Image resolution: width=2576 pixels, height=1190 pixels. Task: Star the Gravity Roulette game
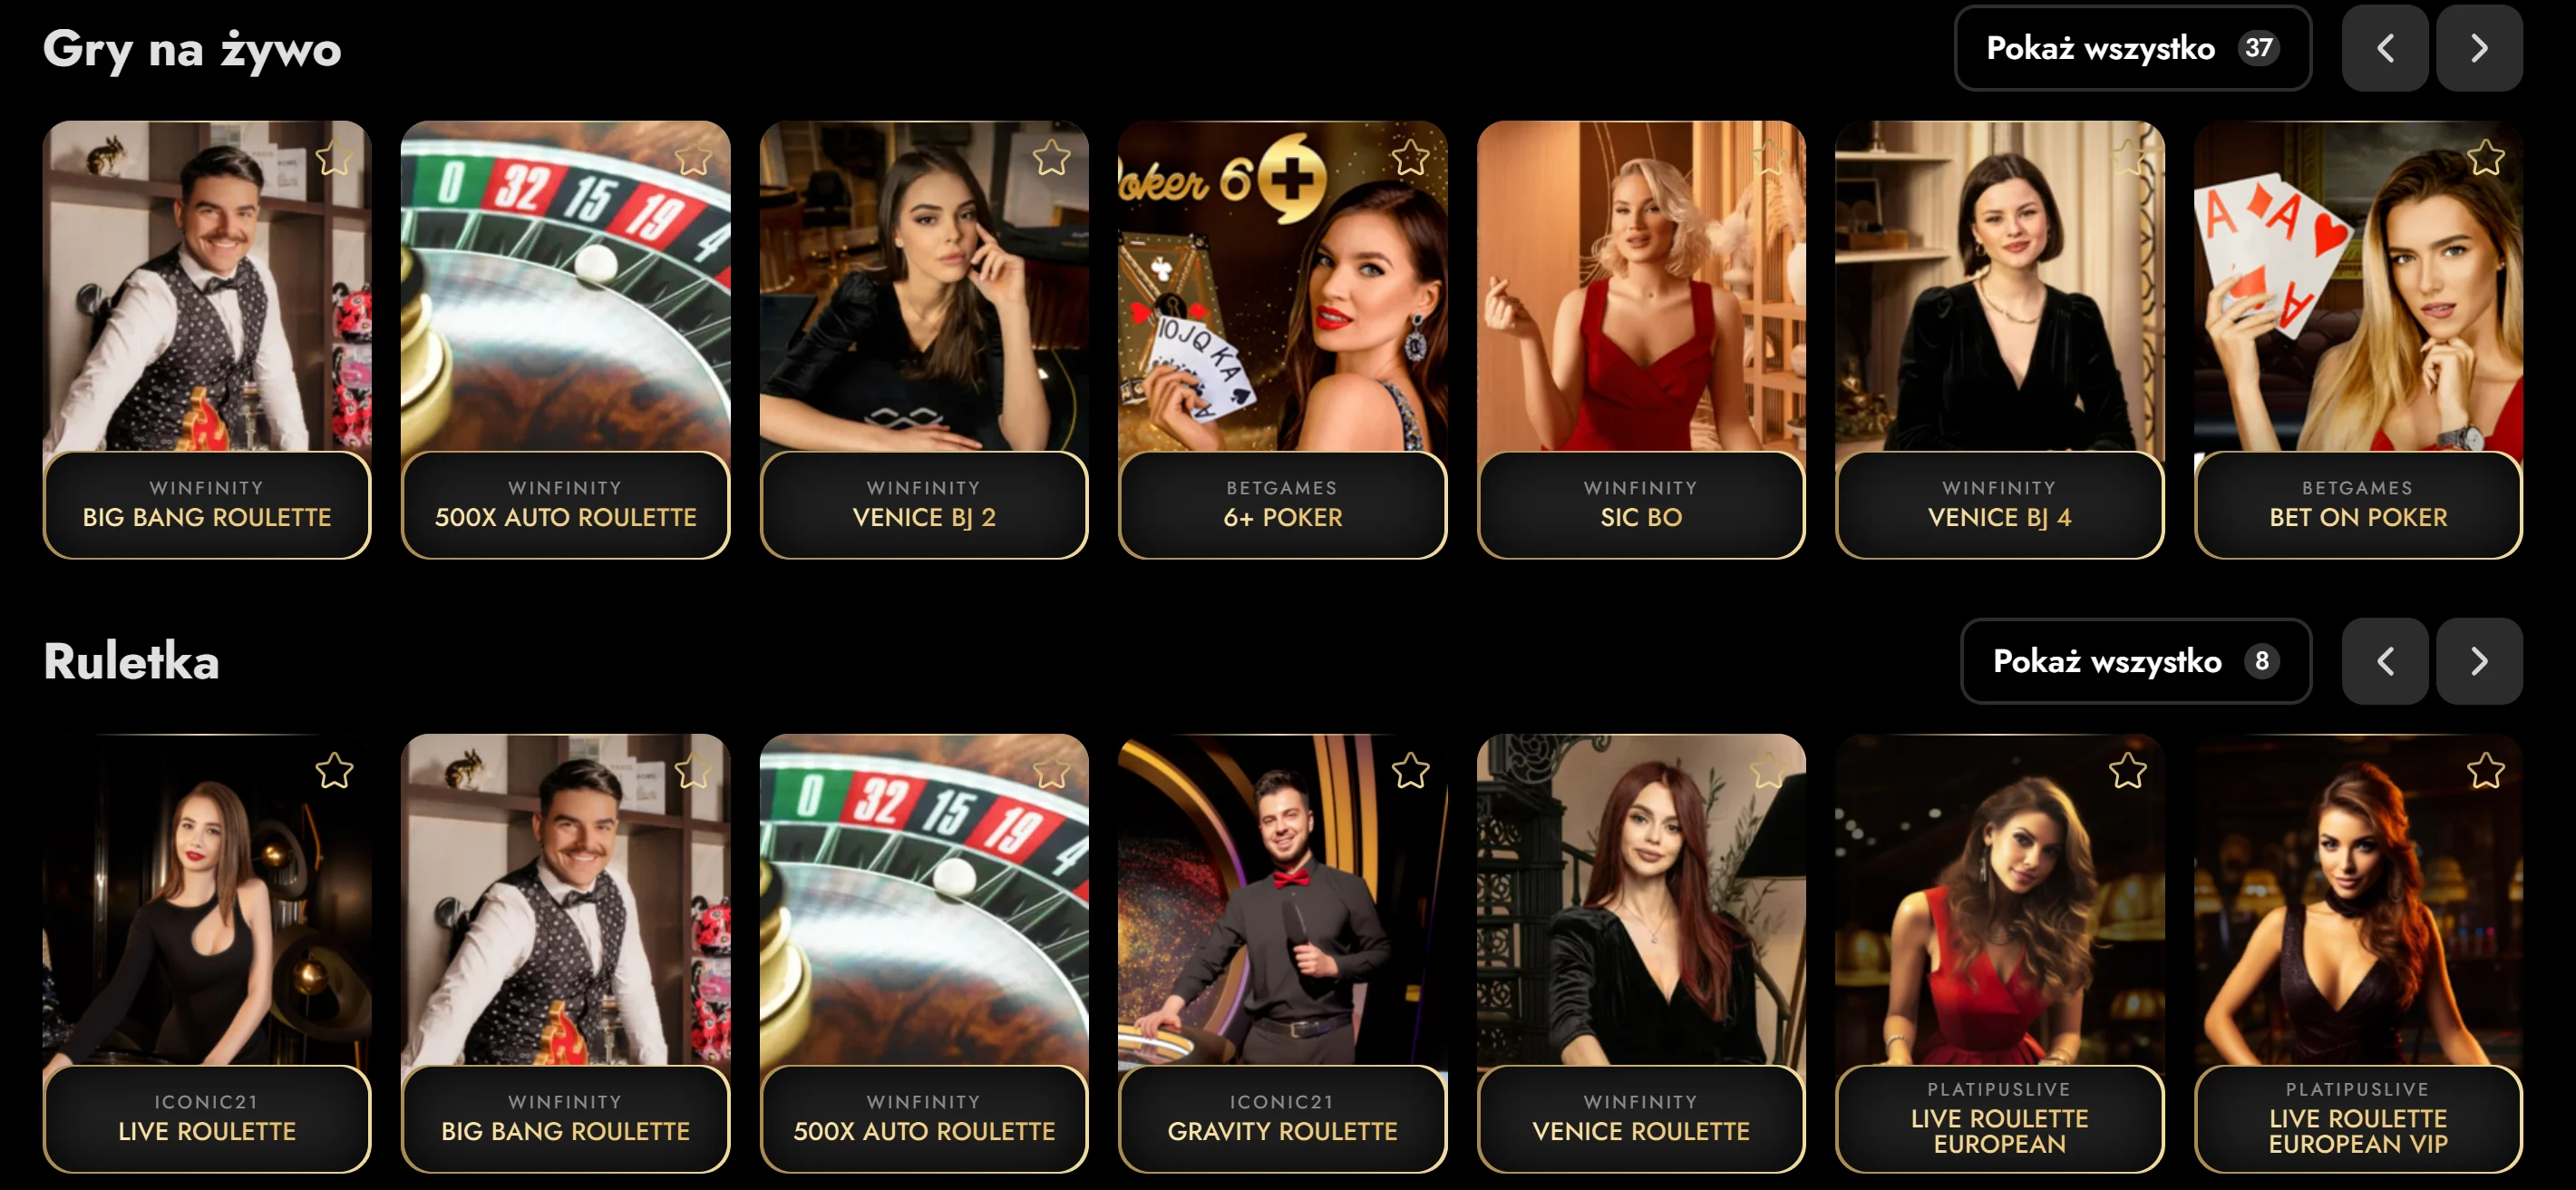pyautogui.click(x=1410, y=771)
